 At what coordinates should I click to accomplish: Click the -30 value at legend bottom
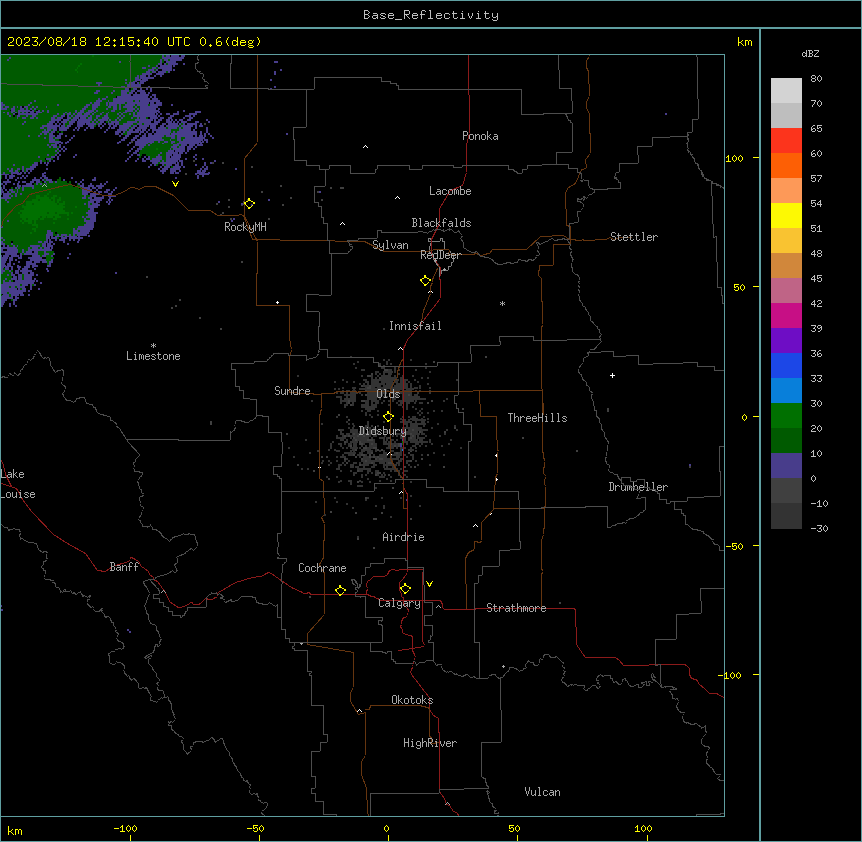coord(819,528)
